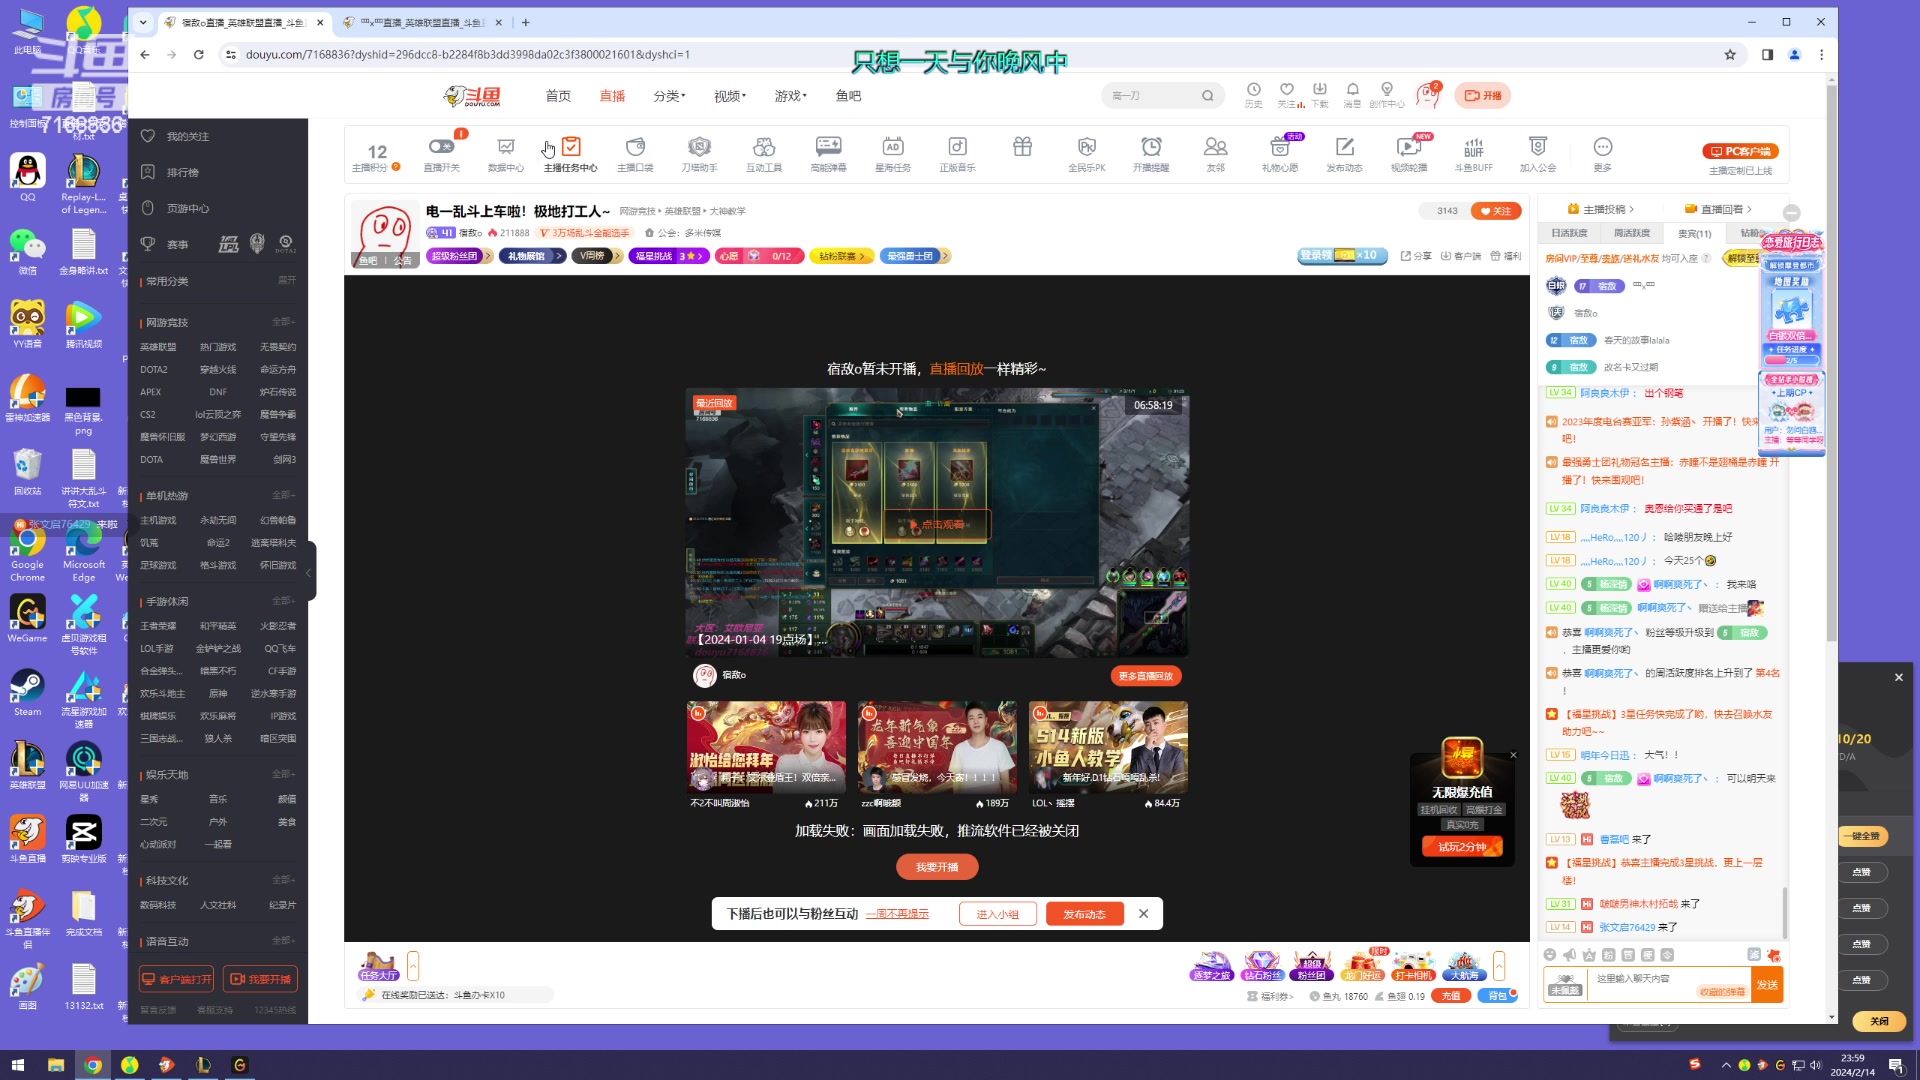Open 背包 backpack button

coord(1497,996)
